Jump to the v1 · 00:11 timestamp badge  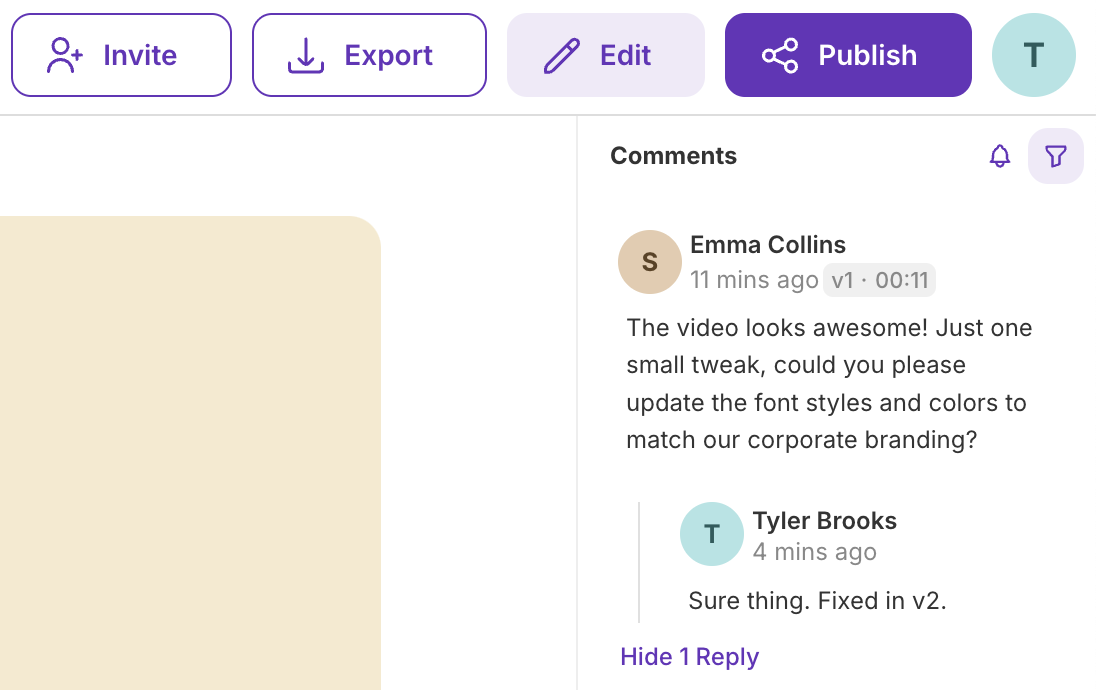[x=879, y=280]
